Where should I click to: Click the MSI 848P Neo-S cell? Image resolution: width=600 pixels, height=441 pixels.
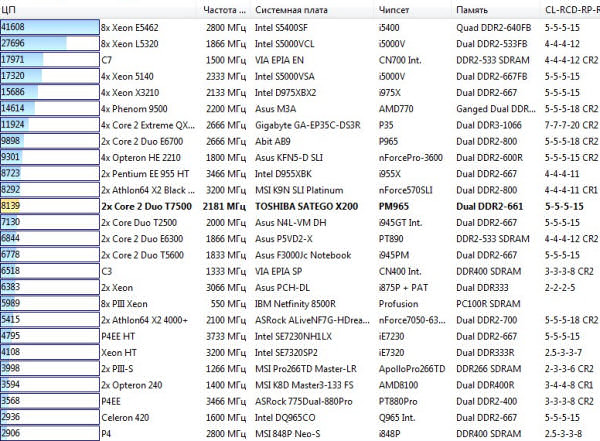coord(287,434)
